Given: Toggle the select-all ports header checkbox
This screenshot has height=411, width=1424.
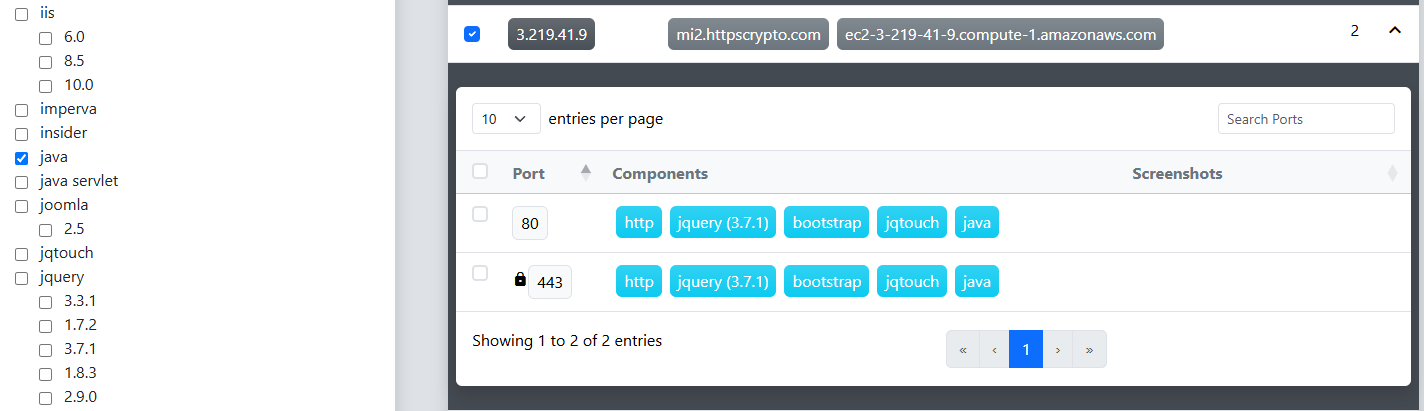Looking at the screenshot, I should click(x=480, y=171).
